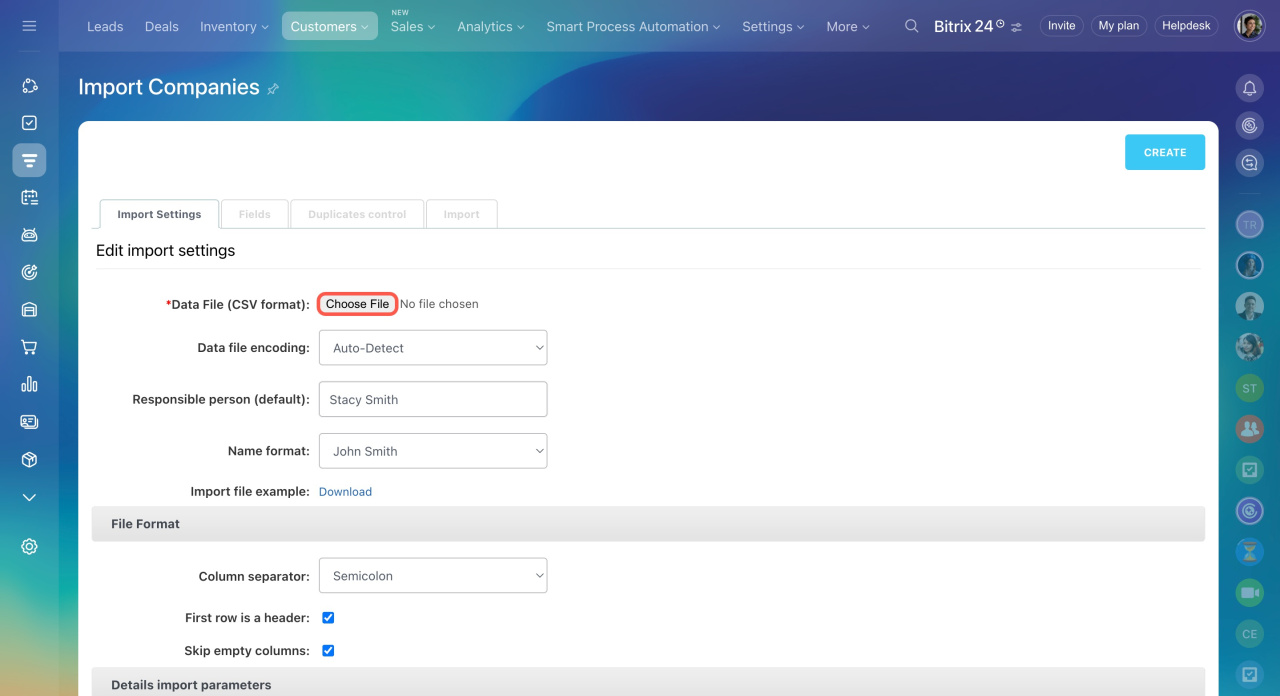The width and height of the screenshot is (1280, 696).
Task: Open the ST user chat avatar
Action: pyautogui.click(x=1249, y=388)
